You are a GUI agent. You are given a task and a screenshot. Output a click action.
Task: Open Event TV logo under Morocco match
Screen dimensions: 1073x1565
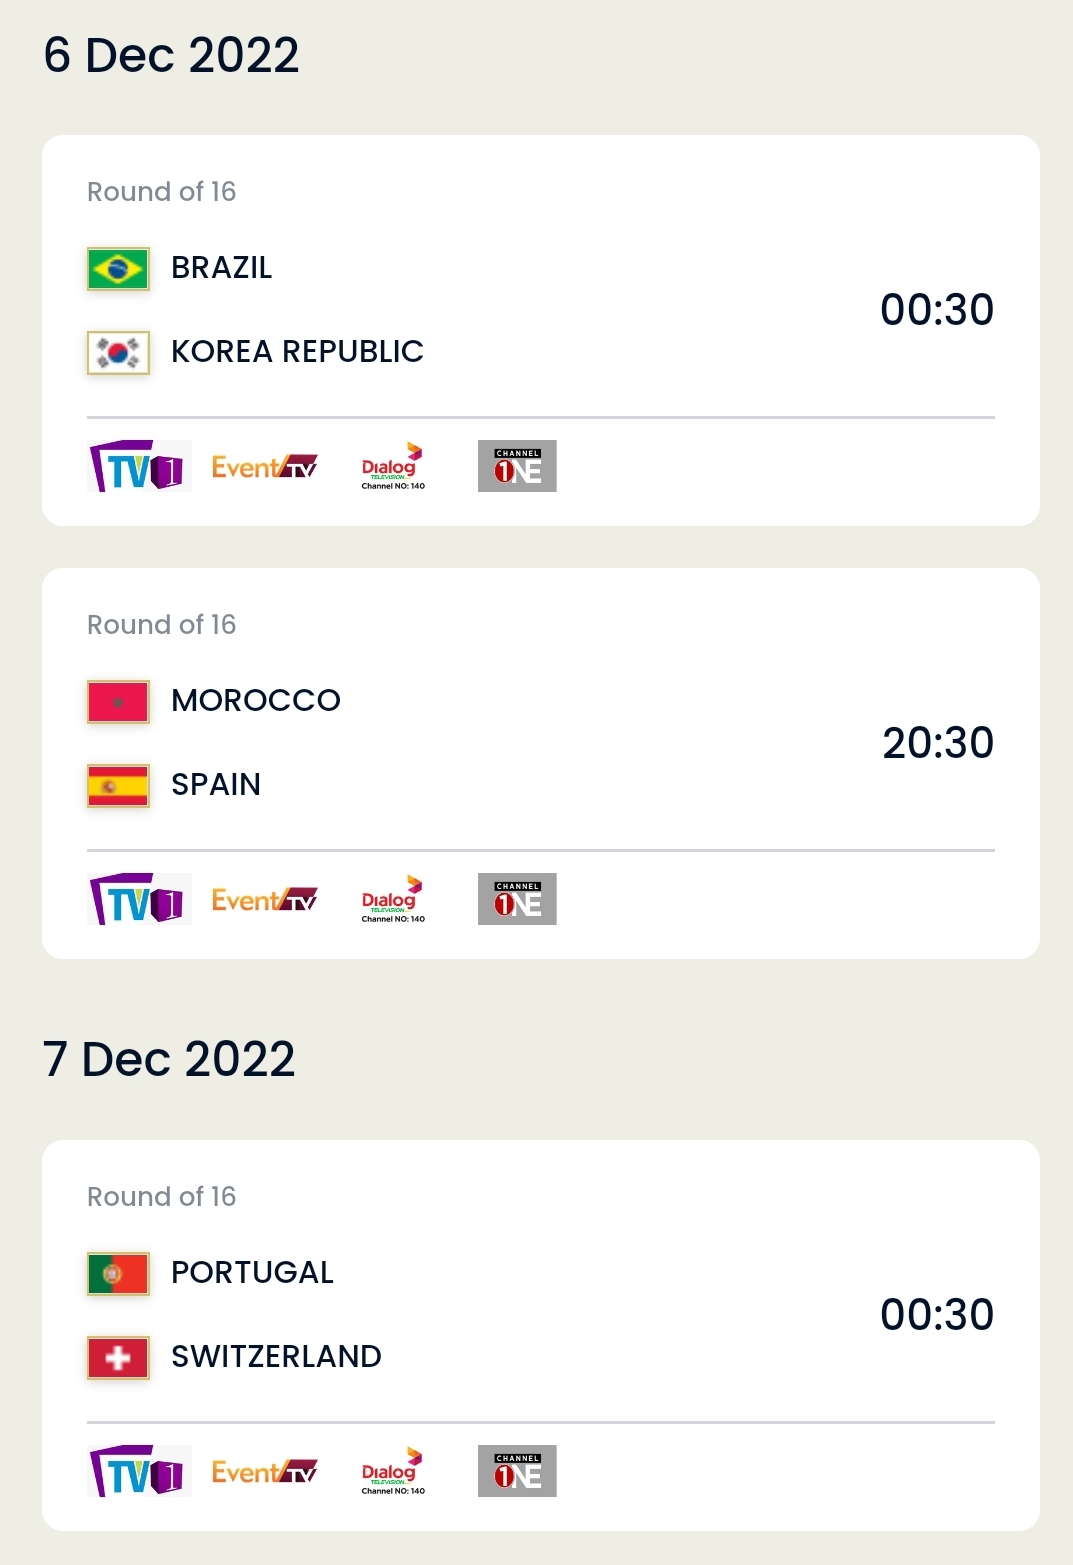(x=265, y=900)
